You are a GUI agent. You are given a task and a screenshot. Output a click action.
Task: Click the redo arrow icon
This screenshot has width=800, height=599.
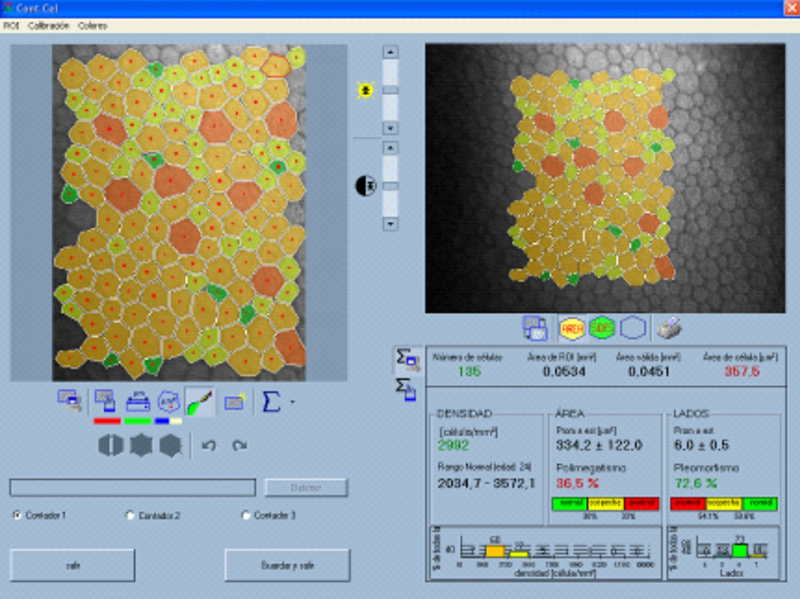239,446
